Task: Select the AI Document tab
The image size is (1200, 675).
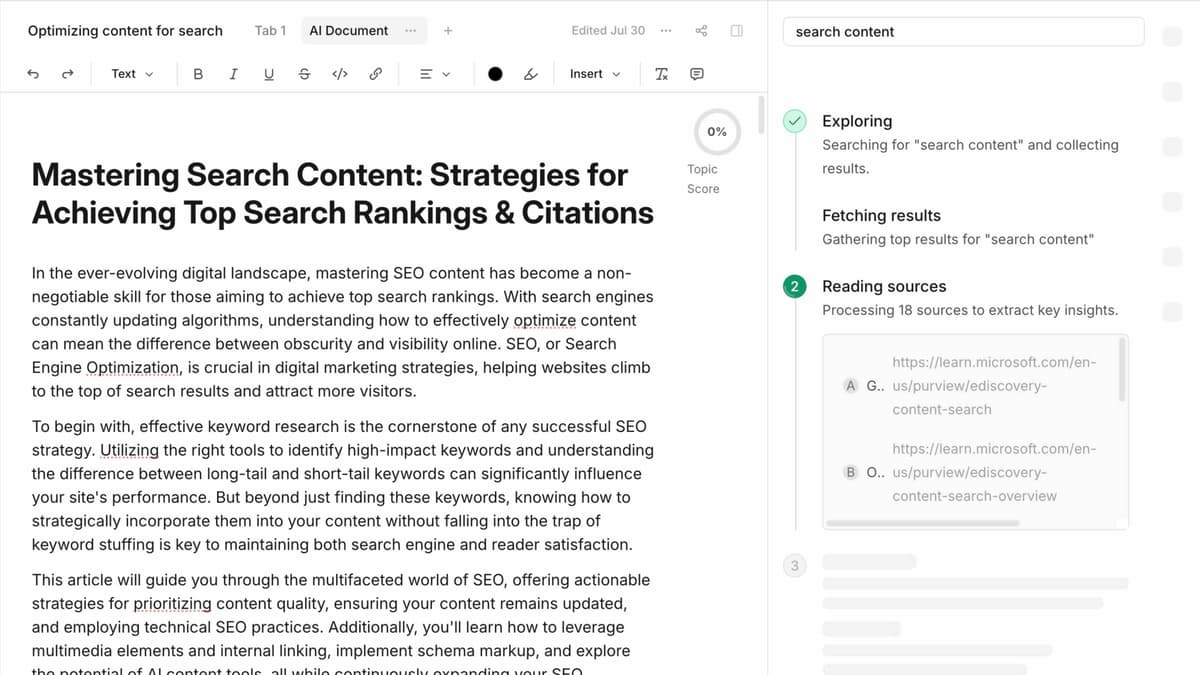Action: [349, 31]
